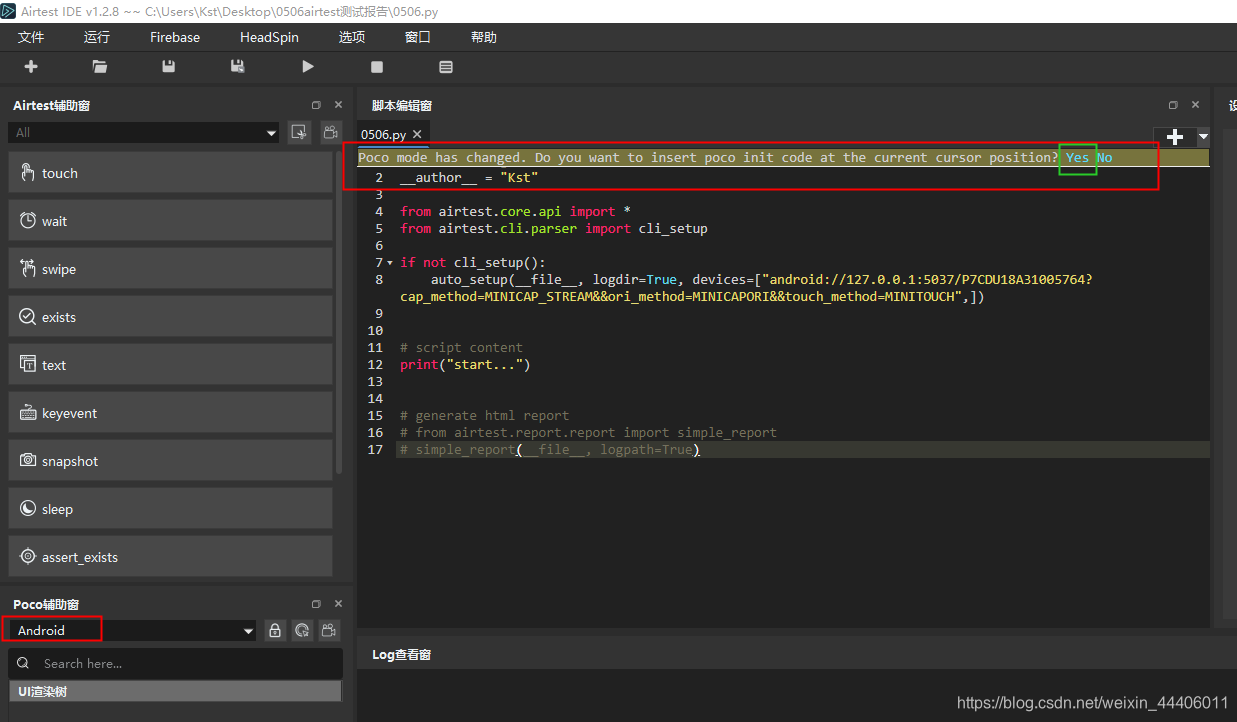Open the Android poco mode dropdown
This screenshot has width=1237, height=722.
130,630
